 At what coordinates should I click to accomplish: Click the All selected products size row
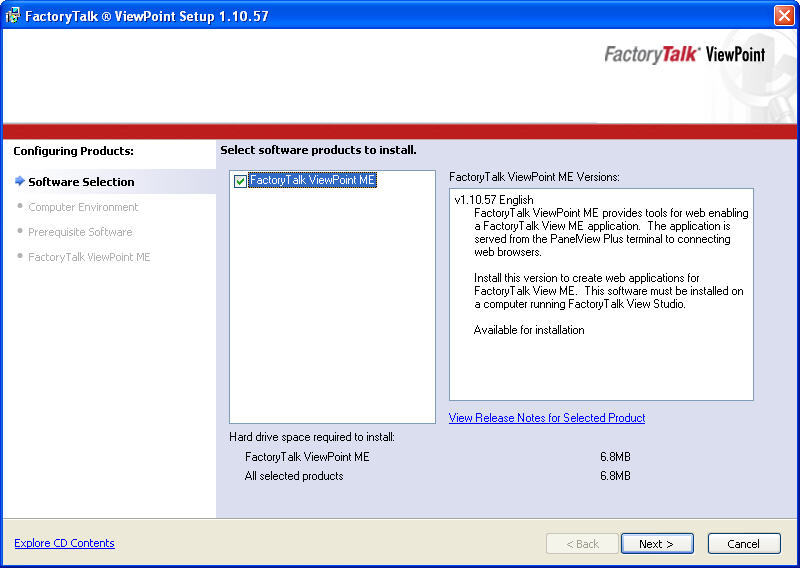click(x=438, y=476)
